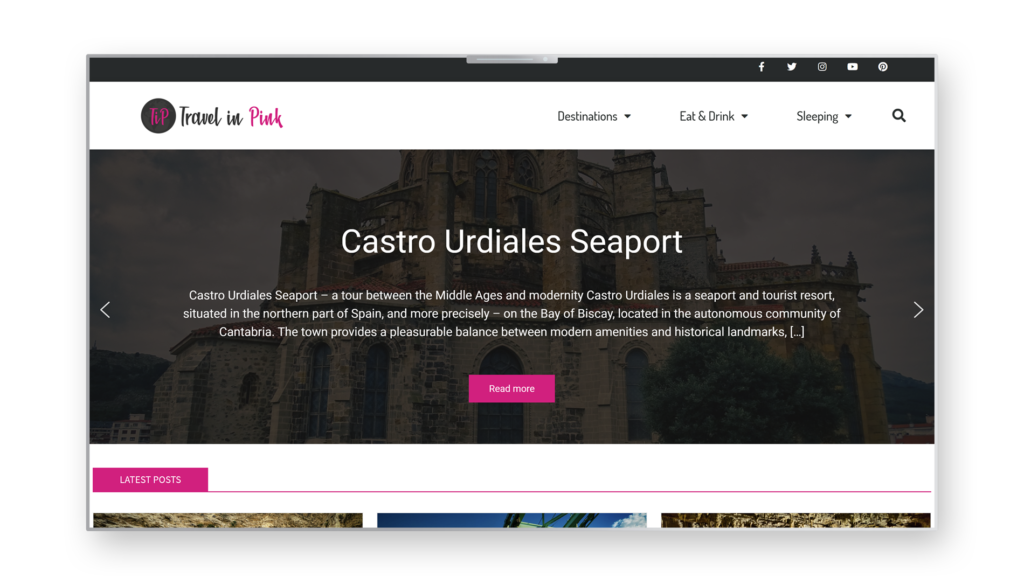Click the Read more button

pos(511,388)
